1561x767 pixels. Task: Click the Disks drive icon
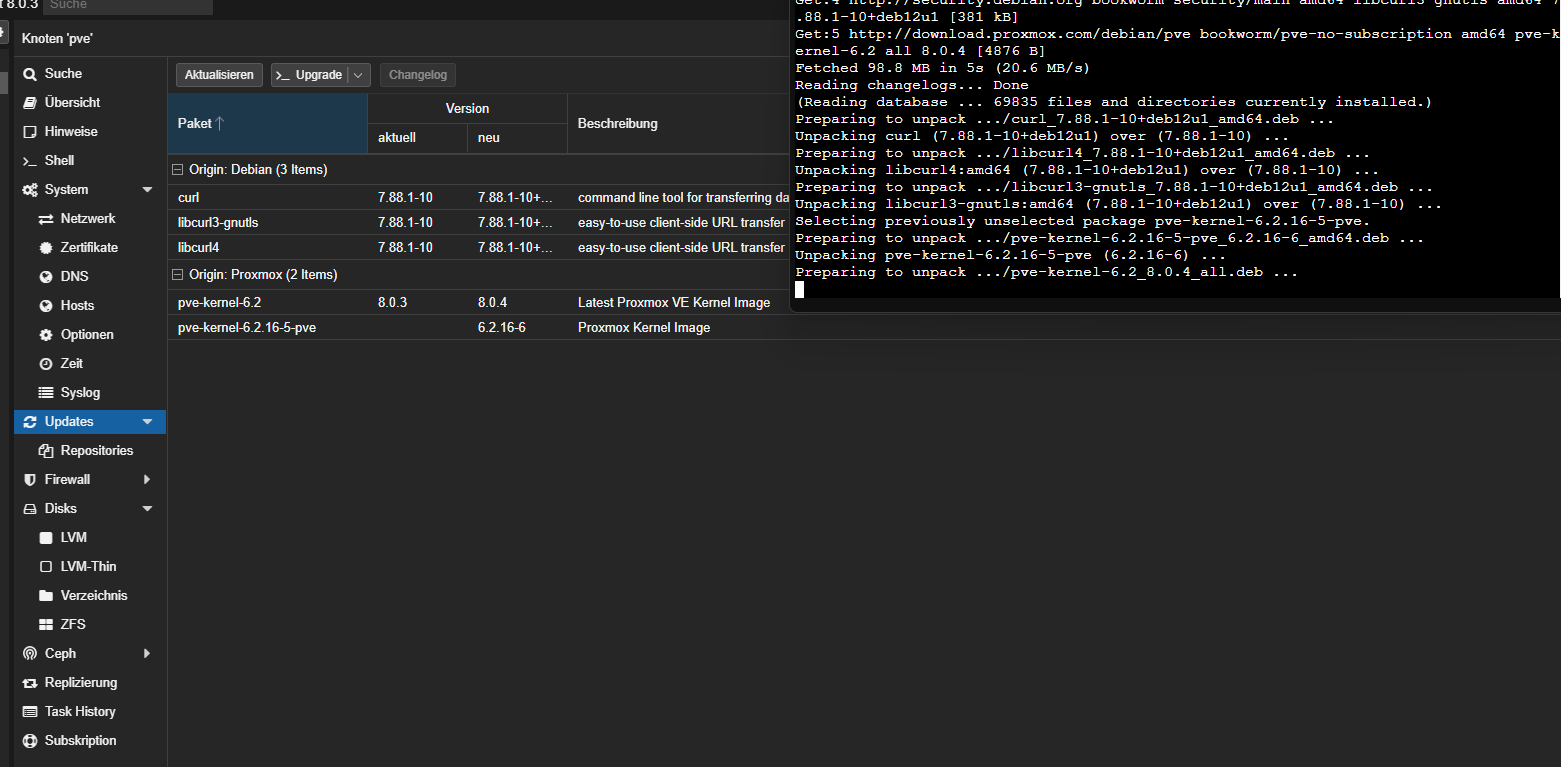[30, 508]
